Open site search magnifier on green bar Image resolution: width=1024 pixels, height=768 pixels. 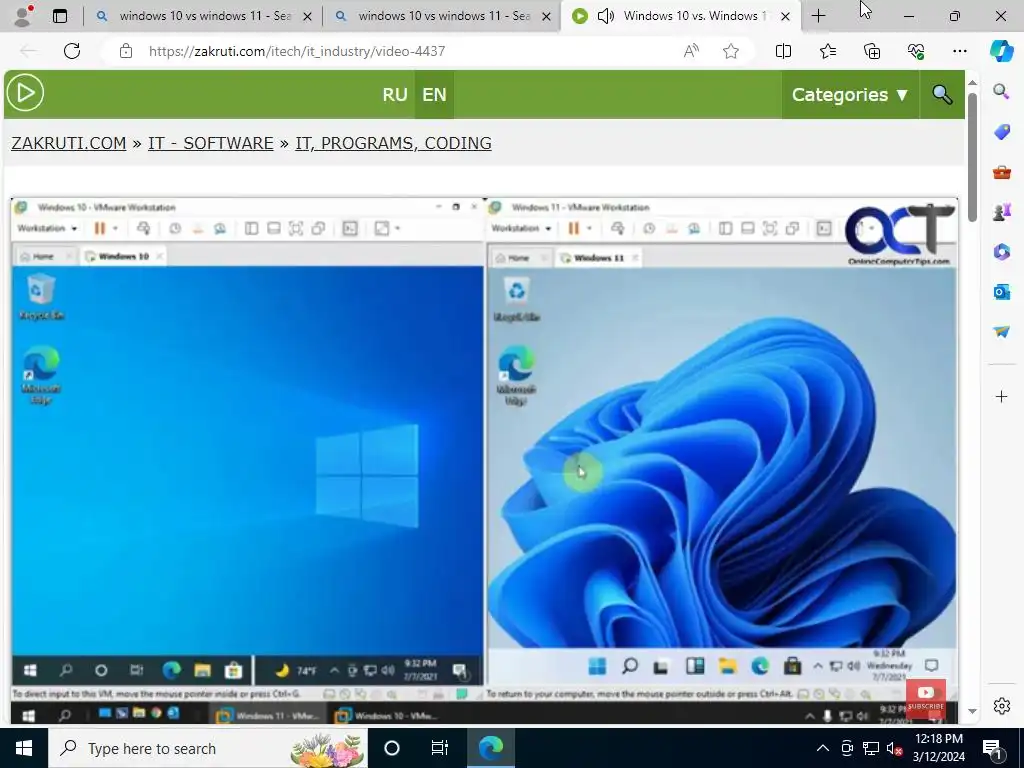click(x=942, y=95)
